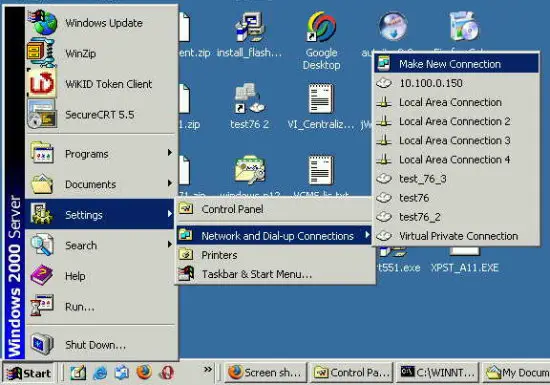Open the test76_2 connection
550x385 pixels.
456,217
